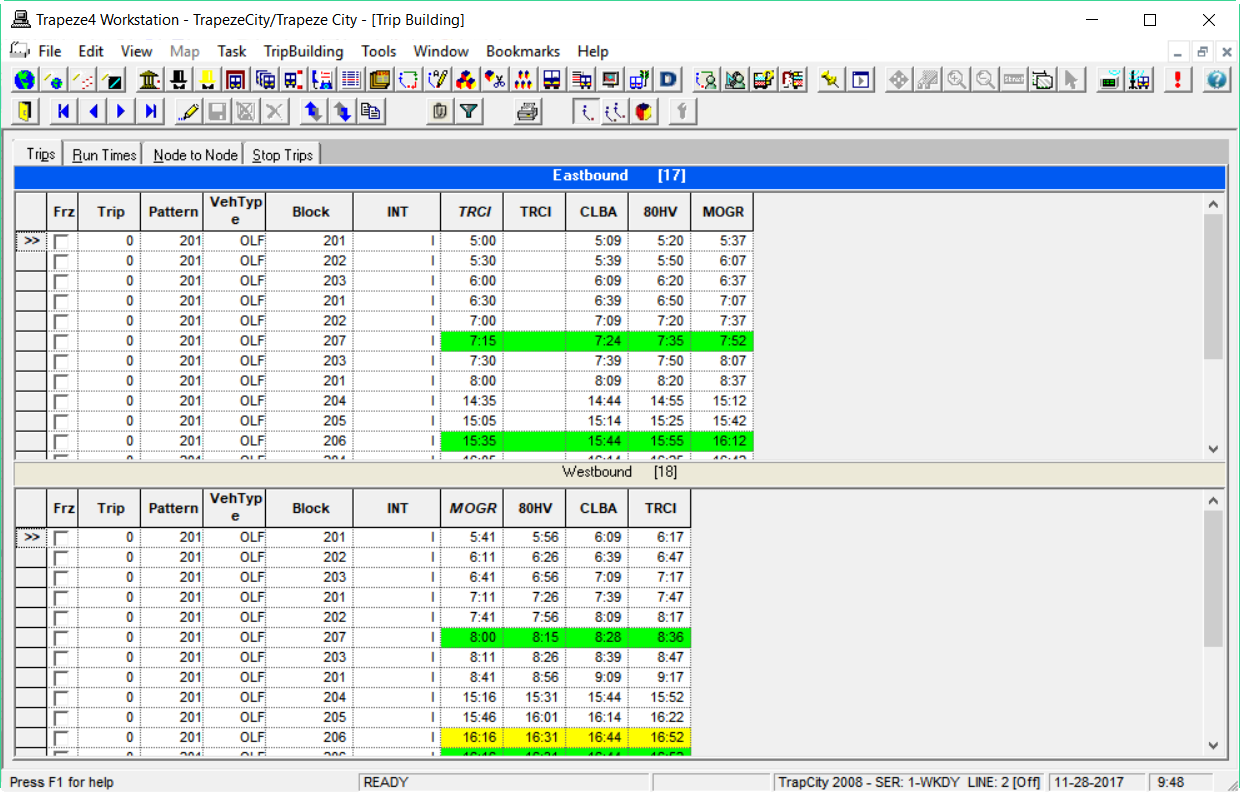The width and height of the screenshot is (1240, 792).
Task: Click the copy records icon
Action: click(370, 111)
